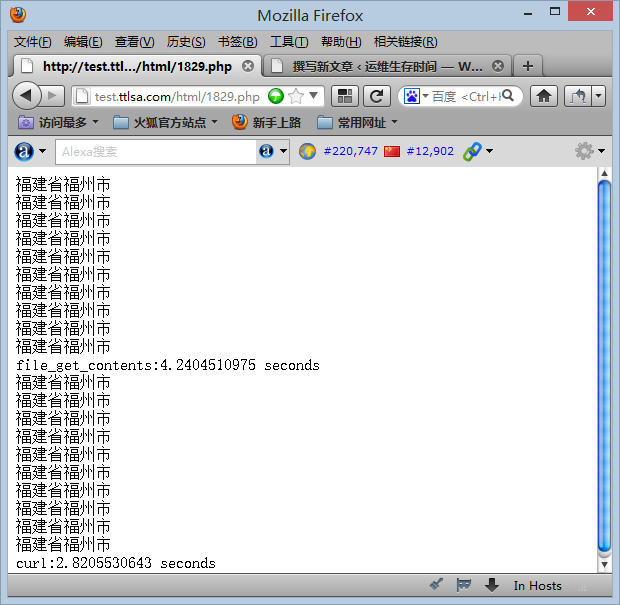This screenshot has width=620, height=605.
Task: Open Alexa toolbar settings gear
Action: pyautogui.click(x=584, y=151)
